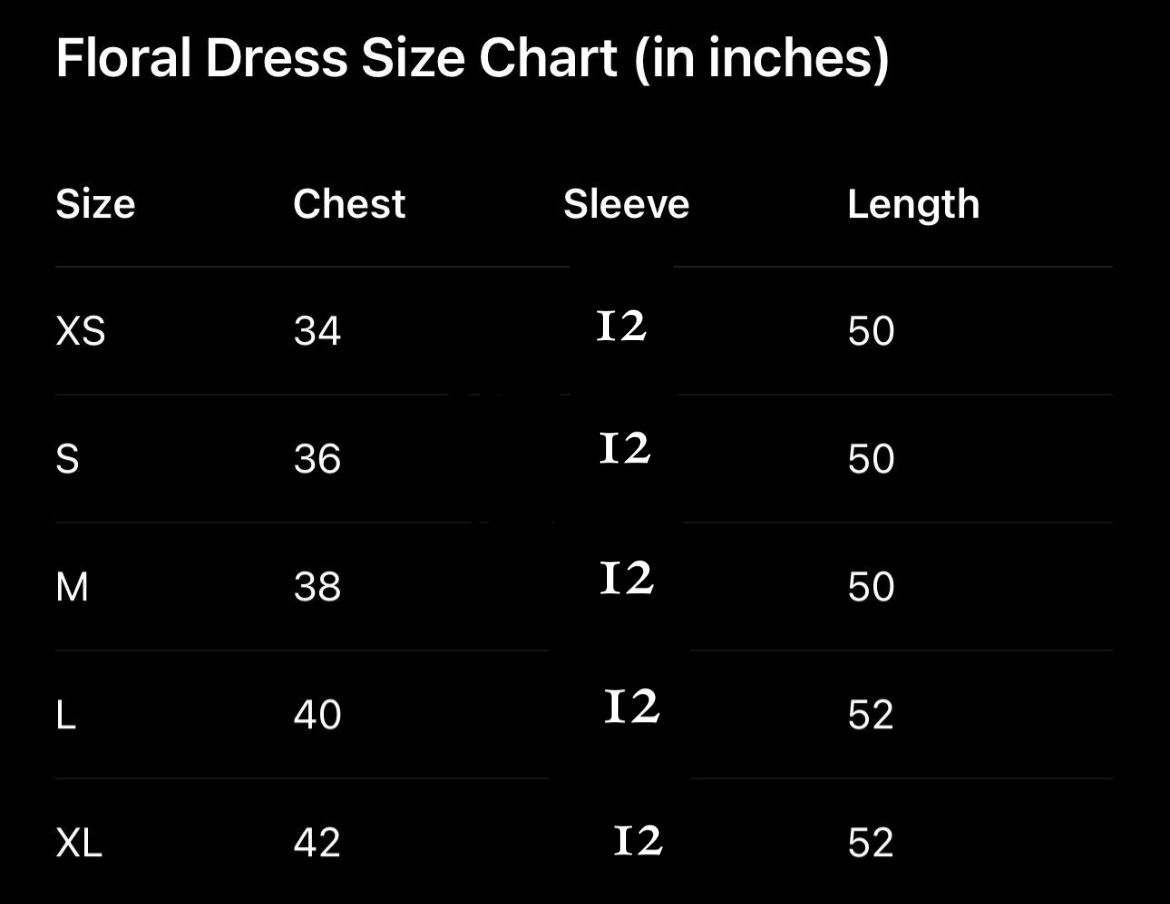
Task: Click the sleeve value in M row
Action: pyautogui.click(x=626, y=578)
